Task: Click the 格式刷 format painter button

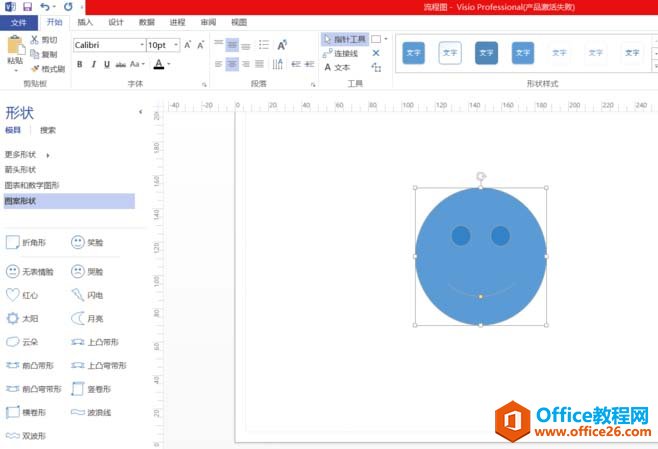Action: 47,68
